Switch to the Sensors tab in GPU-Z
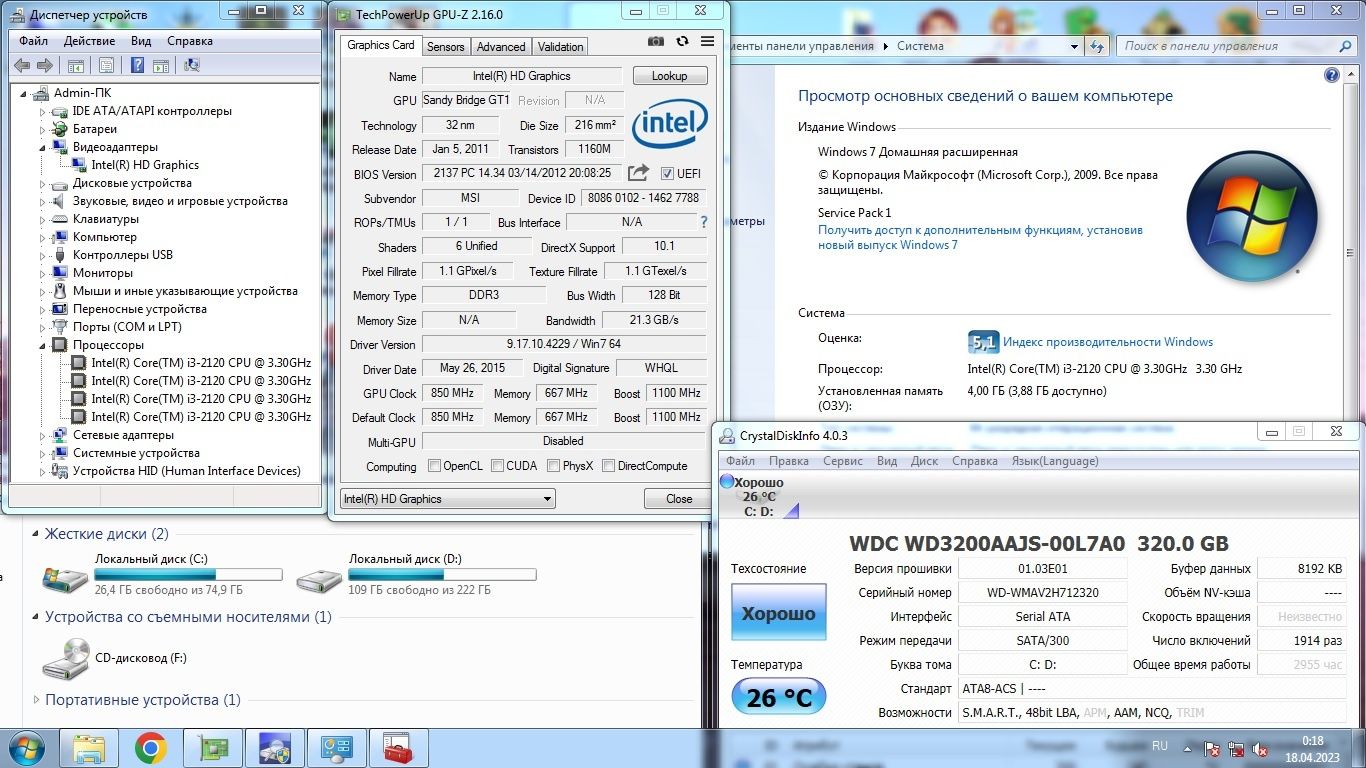Screen dimensions: 1366x768 [445, 47]
